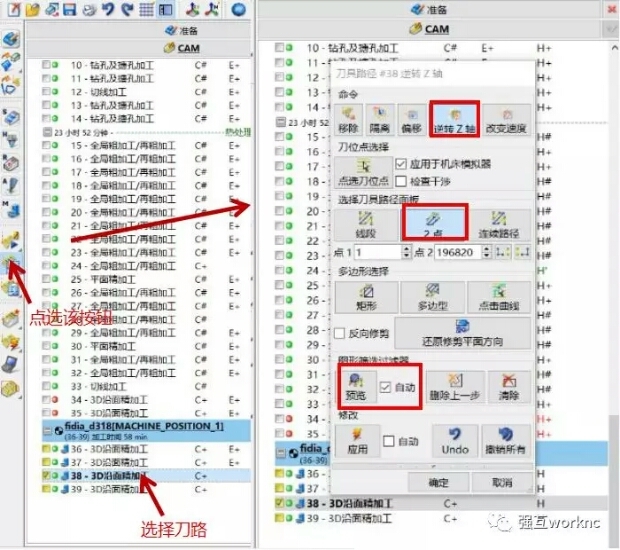Enable the 反向修剪 checkbox
The image size is (620, 550).
coord(339,333)
